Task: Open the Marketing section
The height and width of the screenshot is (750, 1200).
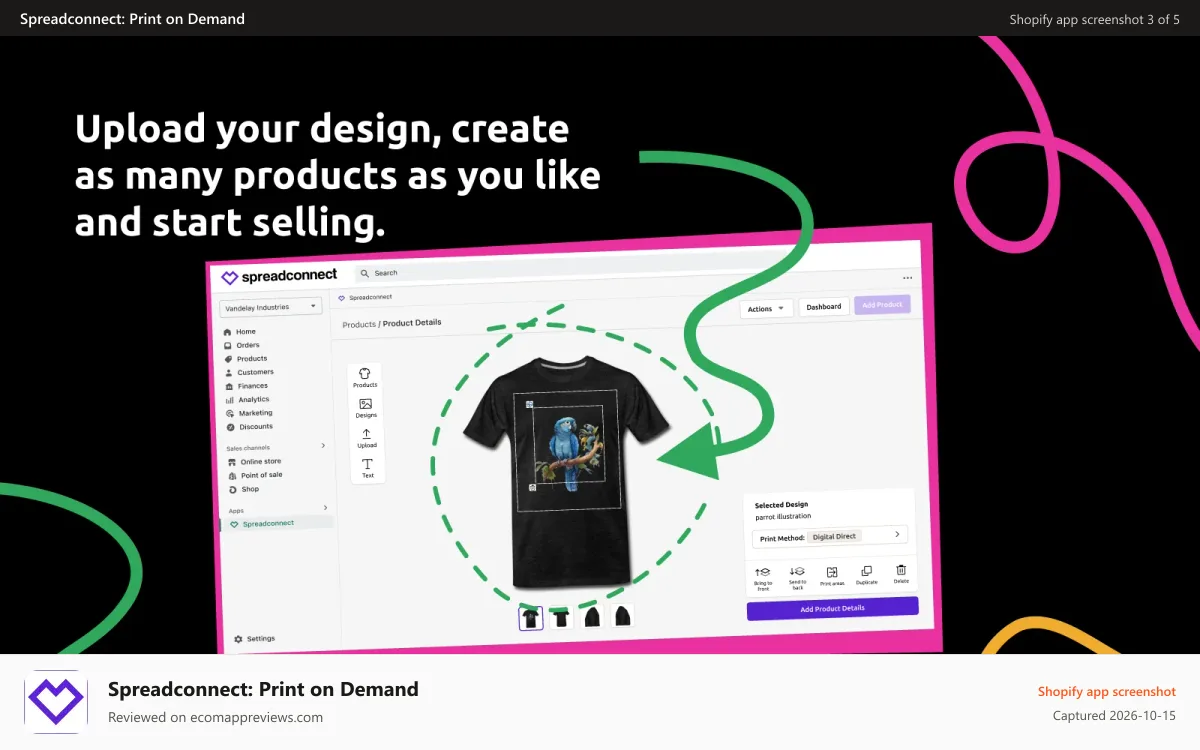Action: point(249,413)
